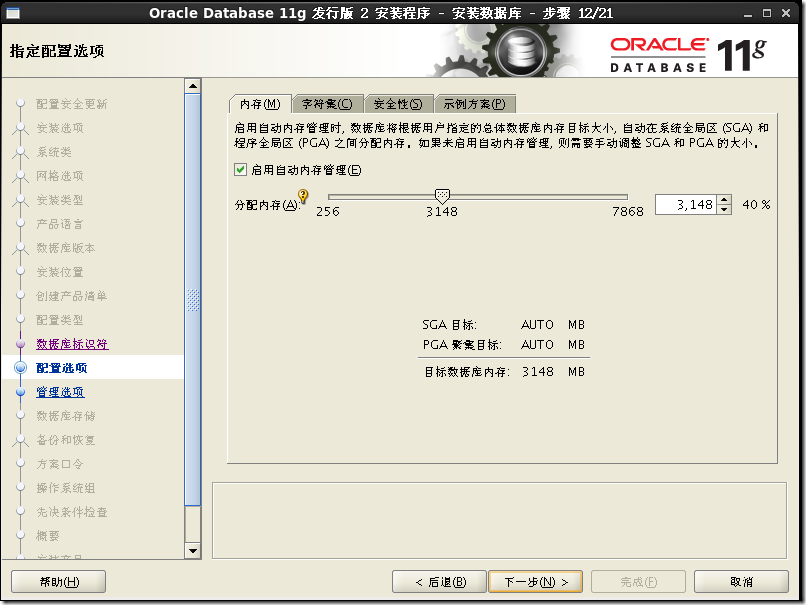This screenshot has height=605, width=806.
Task: Click sidebar scrollbar up arrow
Action: (193, 86)
